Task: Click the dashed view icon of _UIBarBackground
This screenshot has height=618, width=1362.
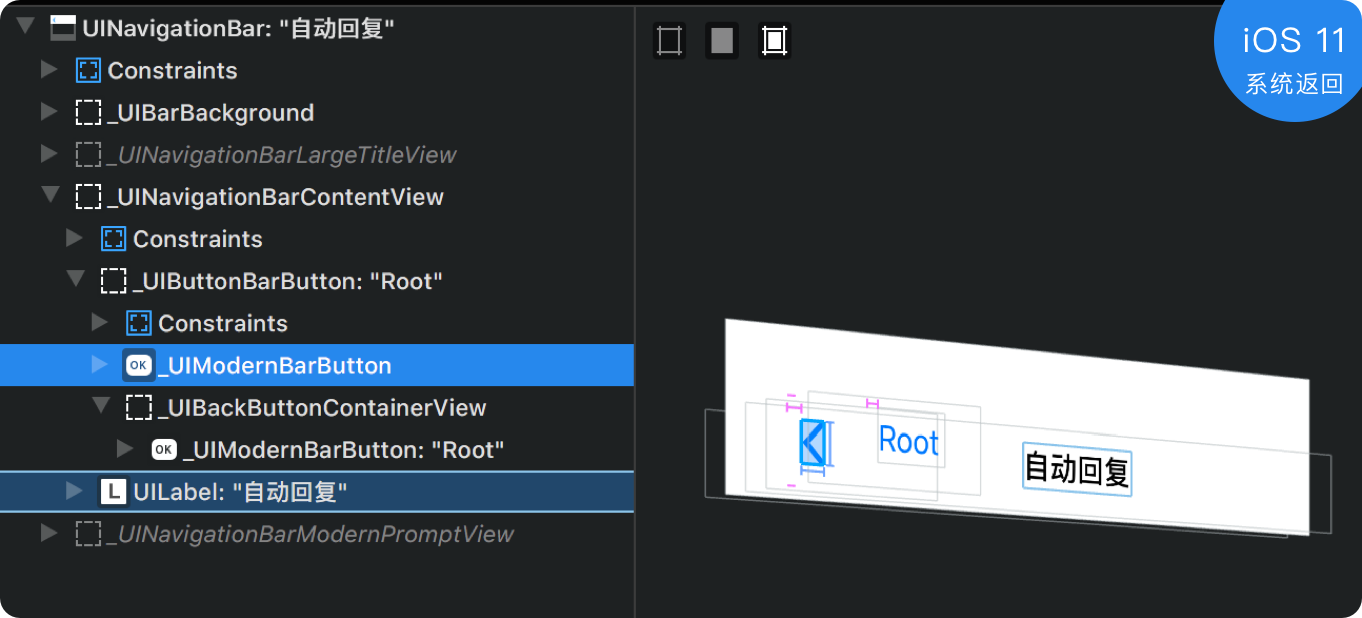Action: [x=89, y=112]
